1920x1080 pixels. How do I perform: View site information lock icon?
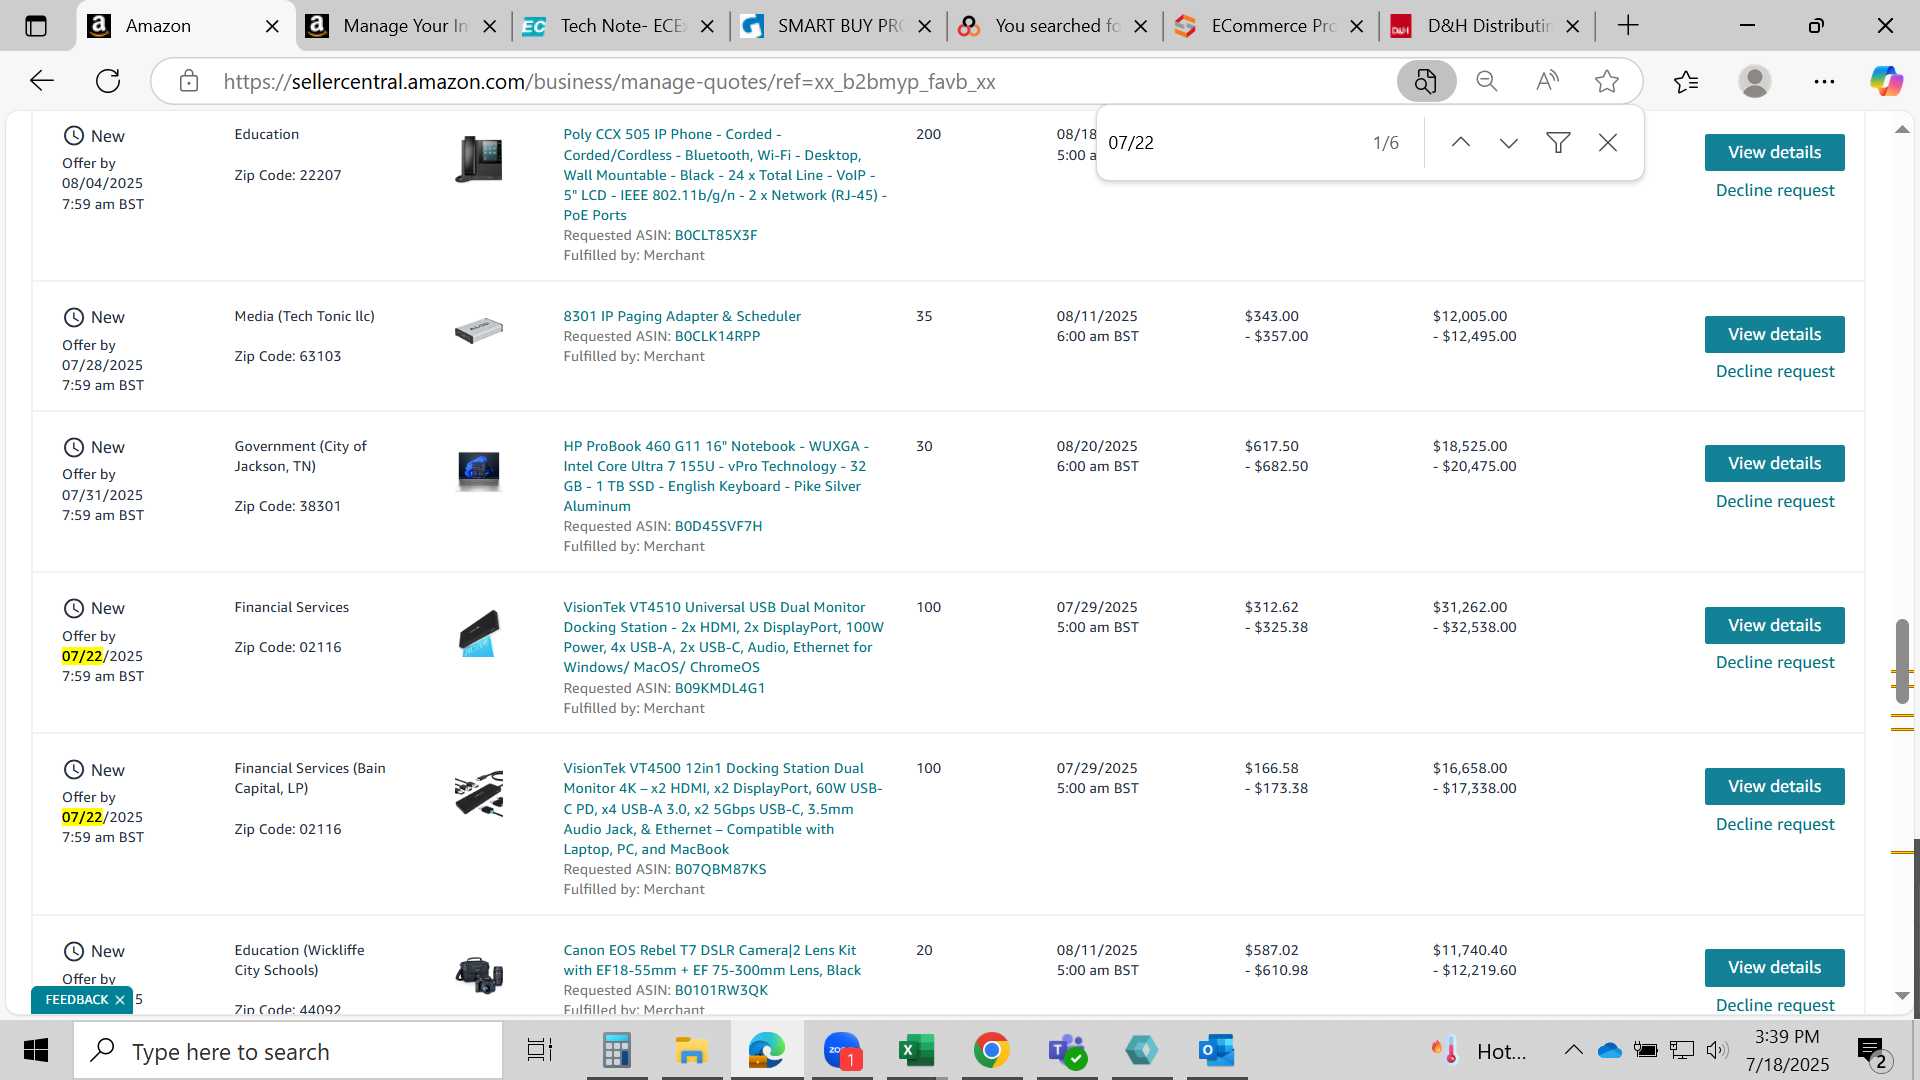pyautogui.click(x=189, y=81)
